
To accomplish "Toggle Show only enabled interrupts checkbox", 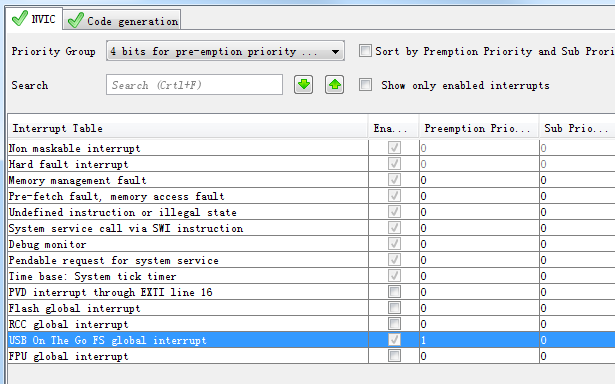I will 365,85.
